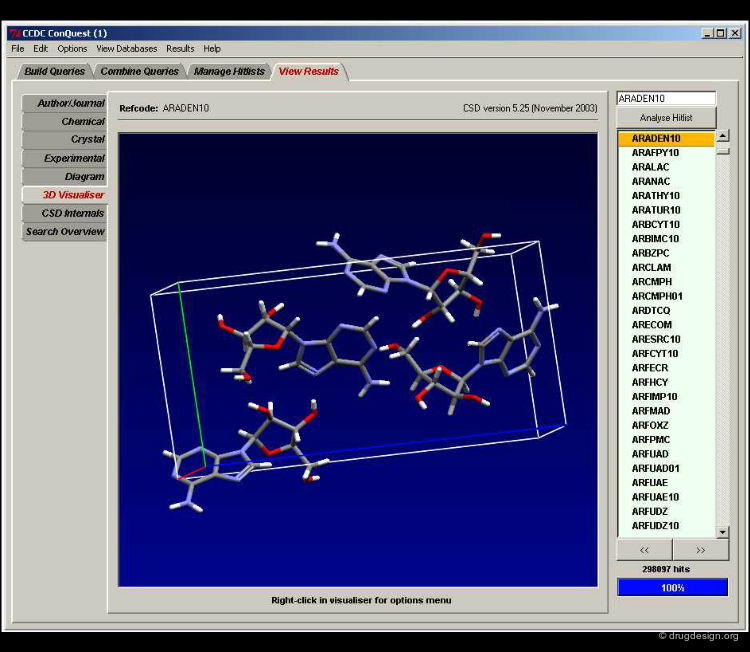Select ARFMAD in the hitlist
Image resolution: width=750 pixels, height=652 pixels.
point(666,411)
